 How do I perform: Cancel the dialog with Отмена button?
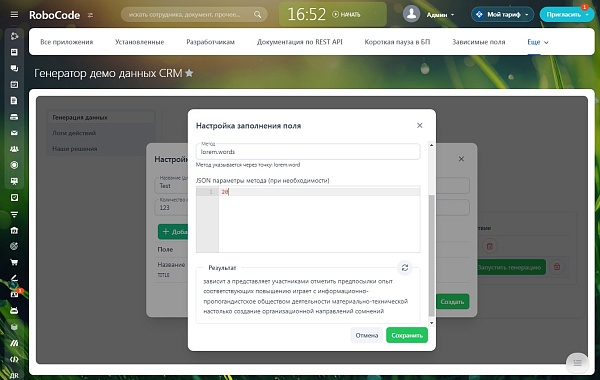point(367,335)
